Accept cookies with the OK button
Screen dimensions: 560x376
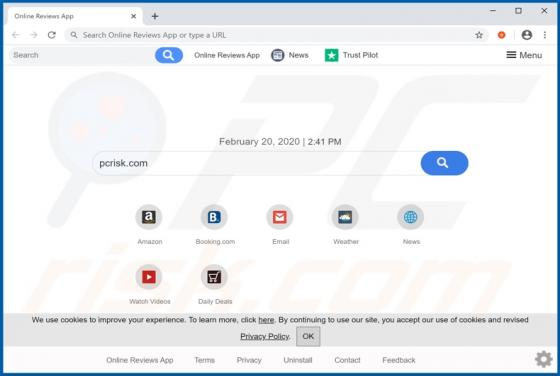(x=308, y=336)
